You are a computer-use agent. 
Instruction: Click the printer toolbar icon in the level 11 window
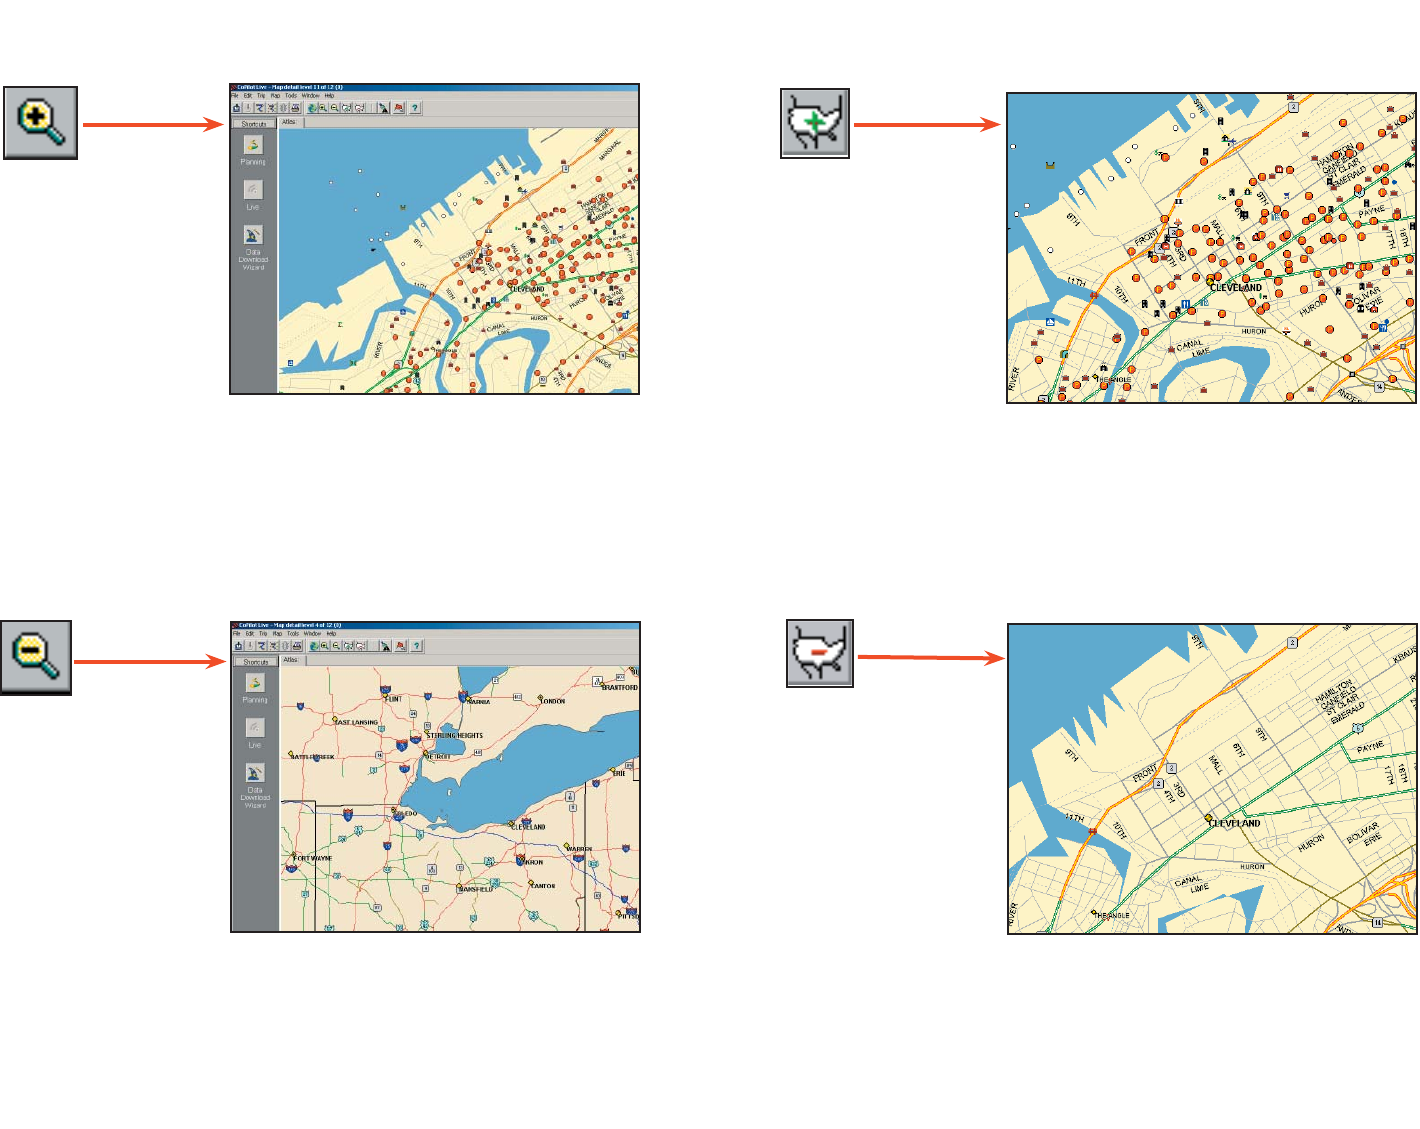pyautogui.click(x=295, y=108)
